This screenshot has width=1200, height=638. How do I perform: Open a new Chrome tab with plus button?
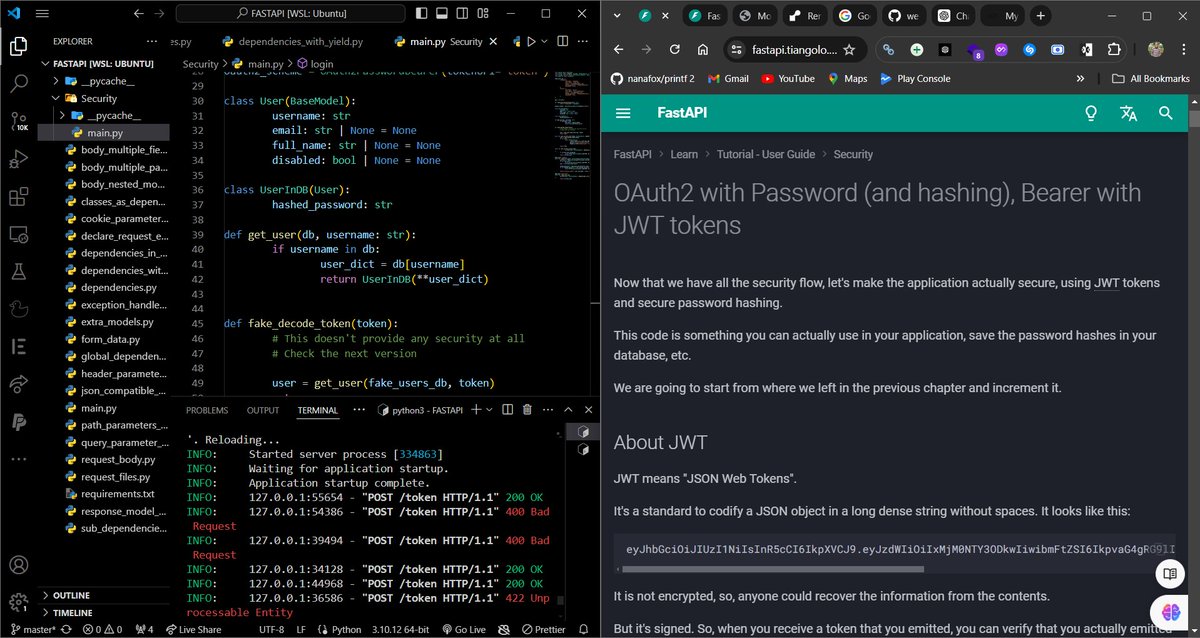(x=1041, y=16)
